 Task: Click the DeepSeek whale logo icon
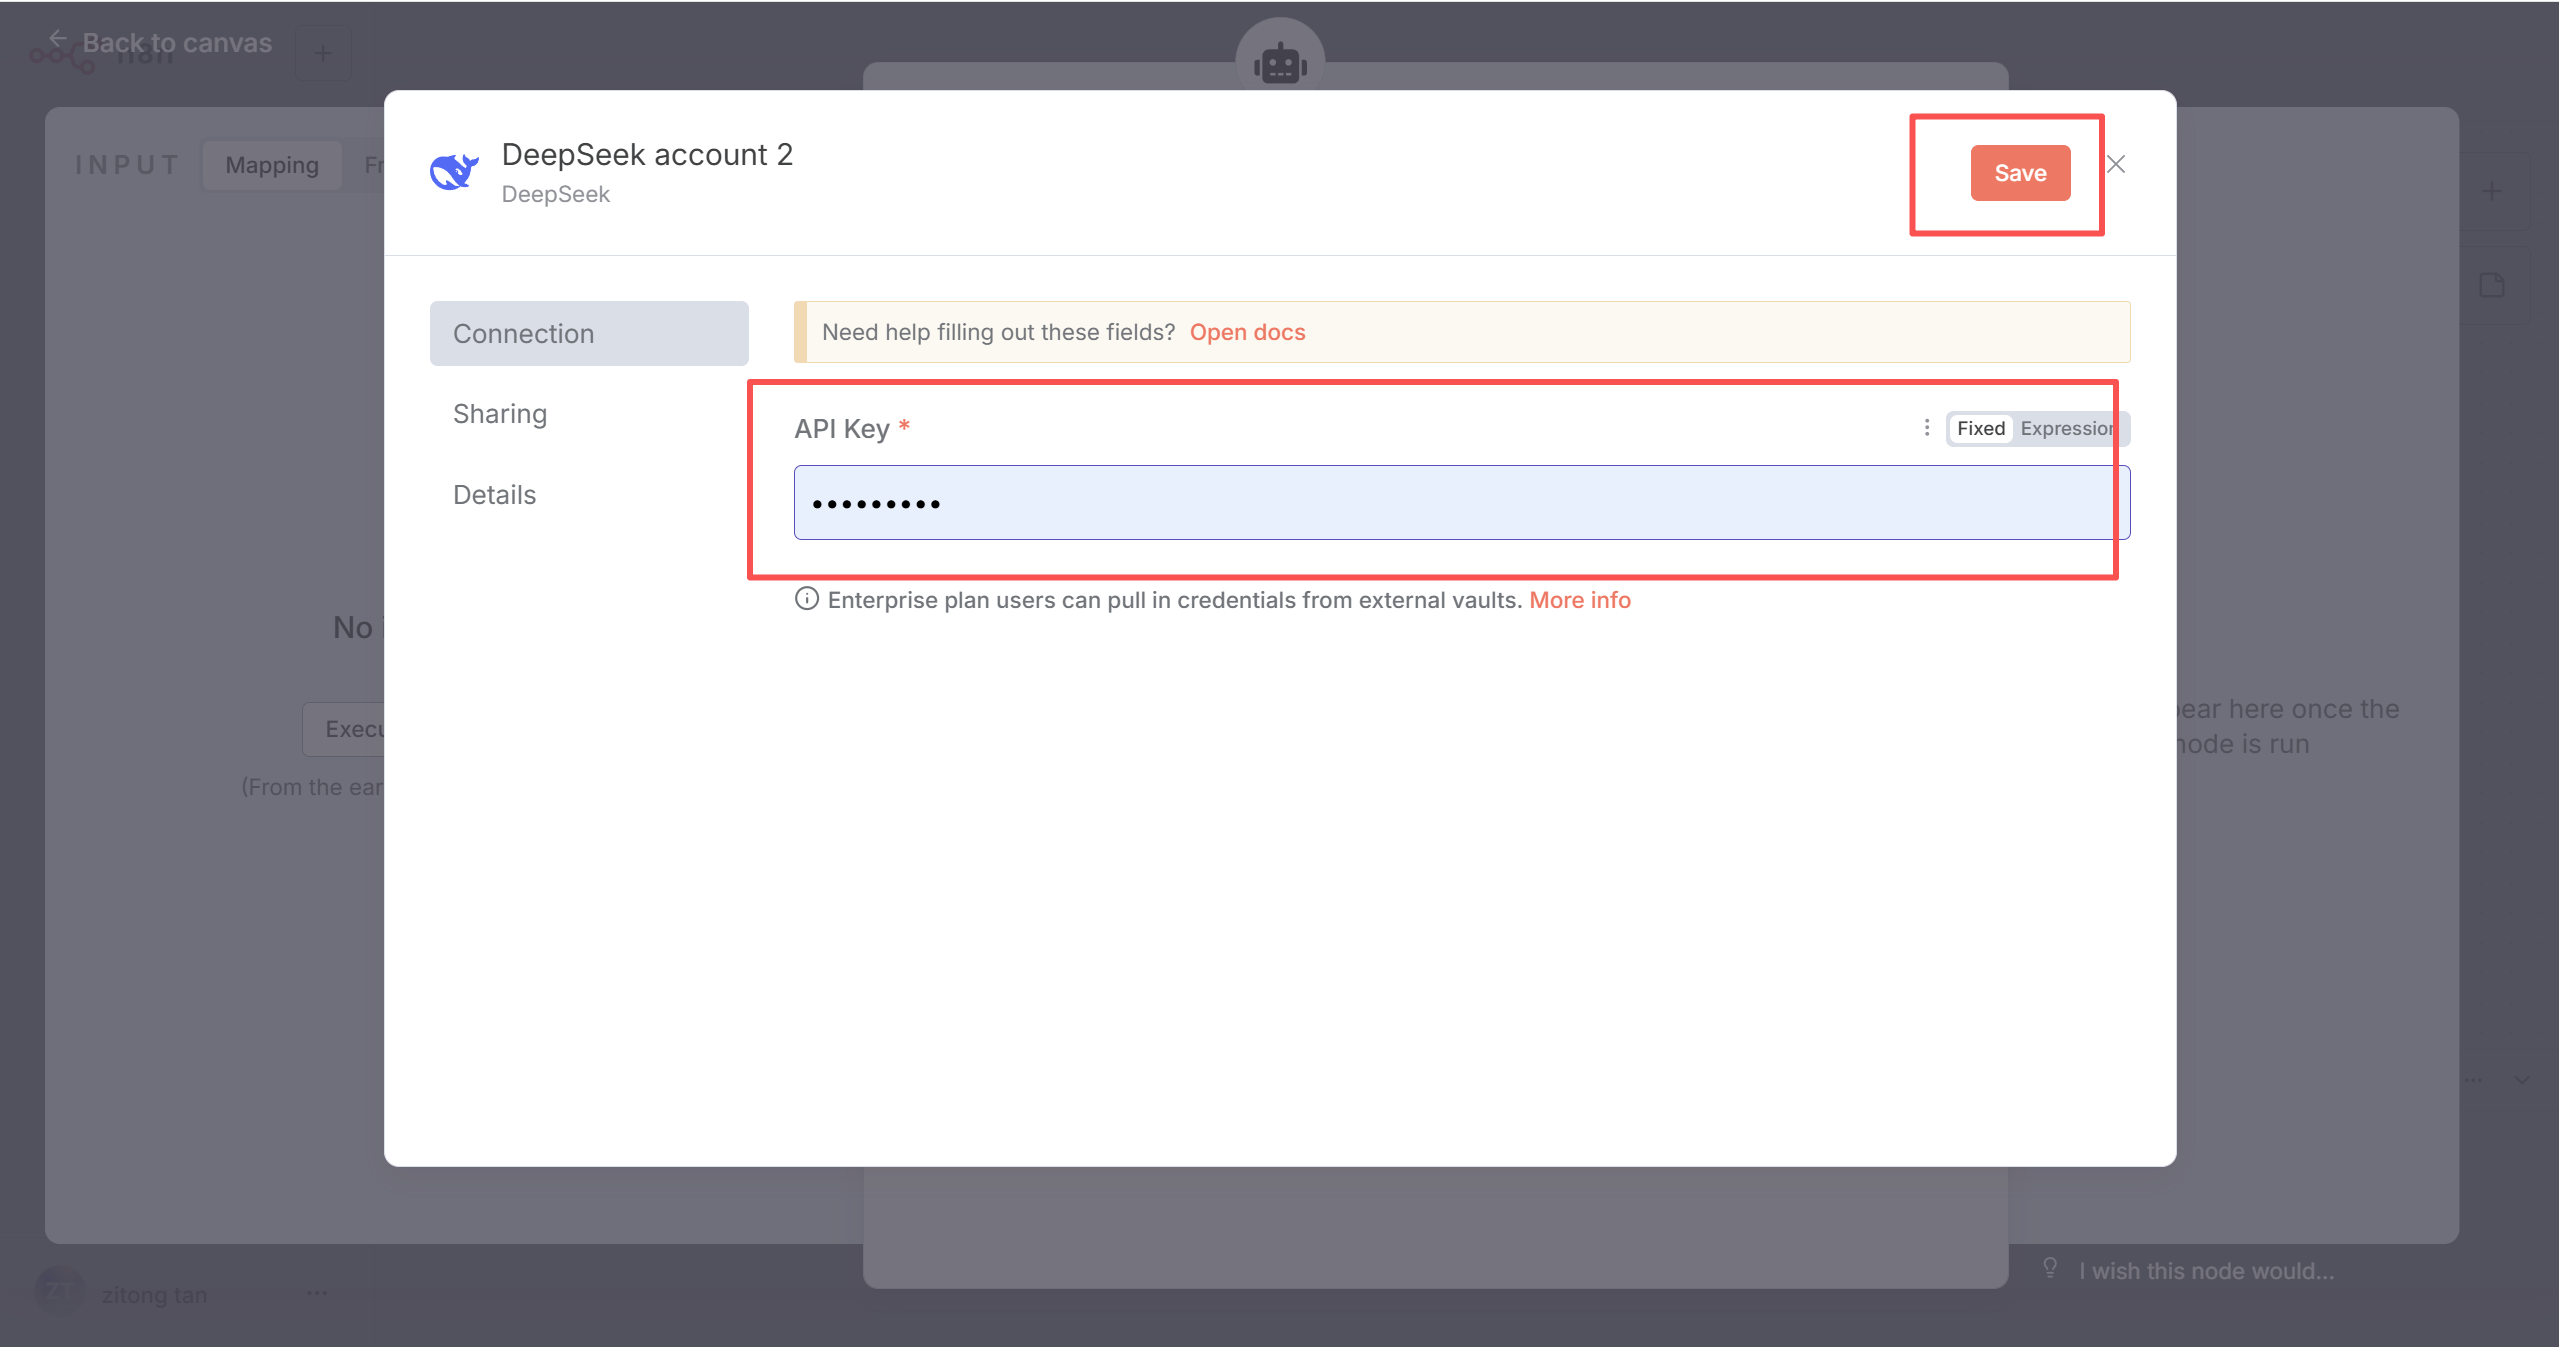point(454,172)
